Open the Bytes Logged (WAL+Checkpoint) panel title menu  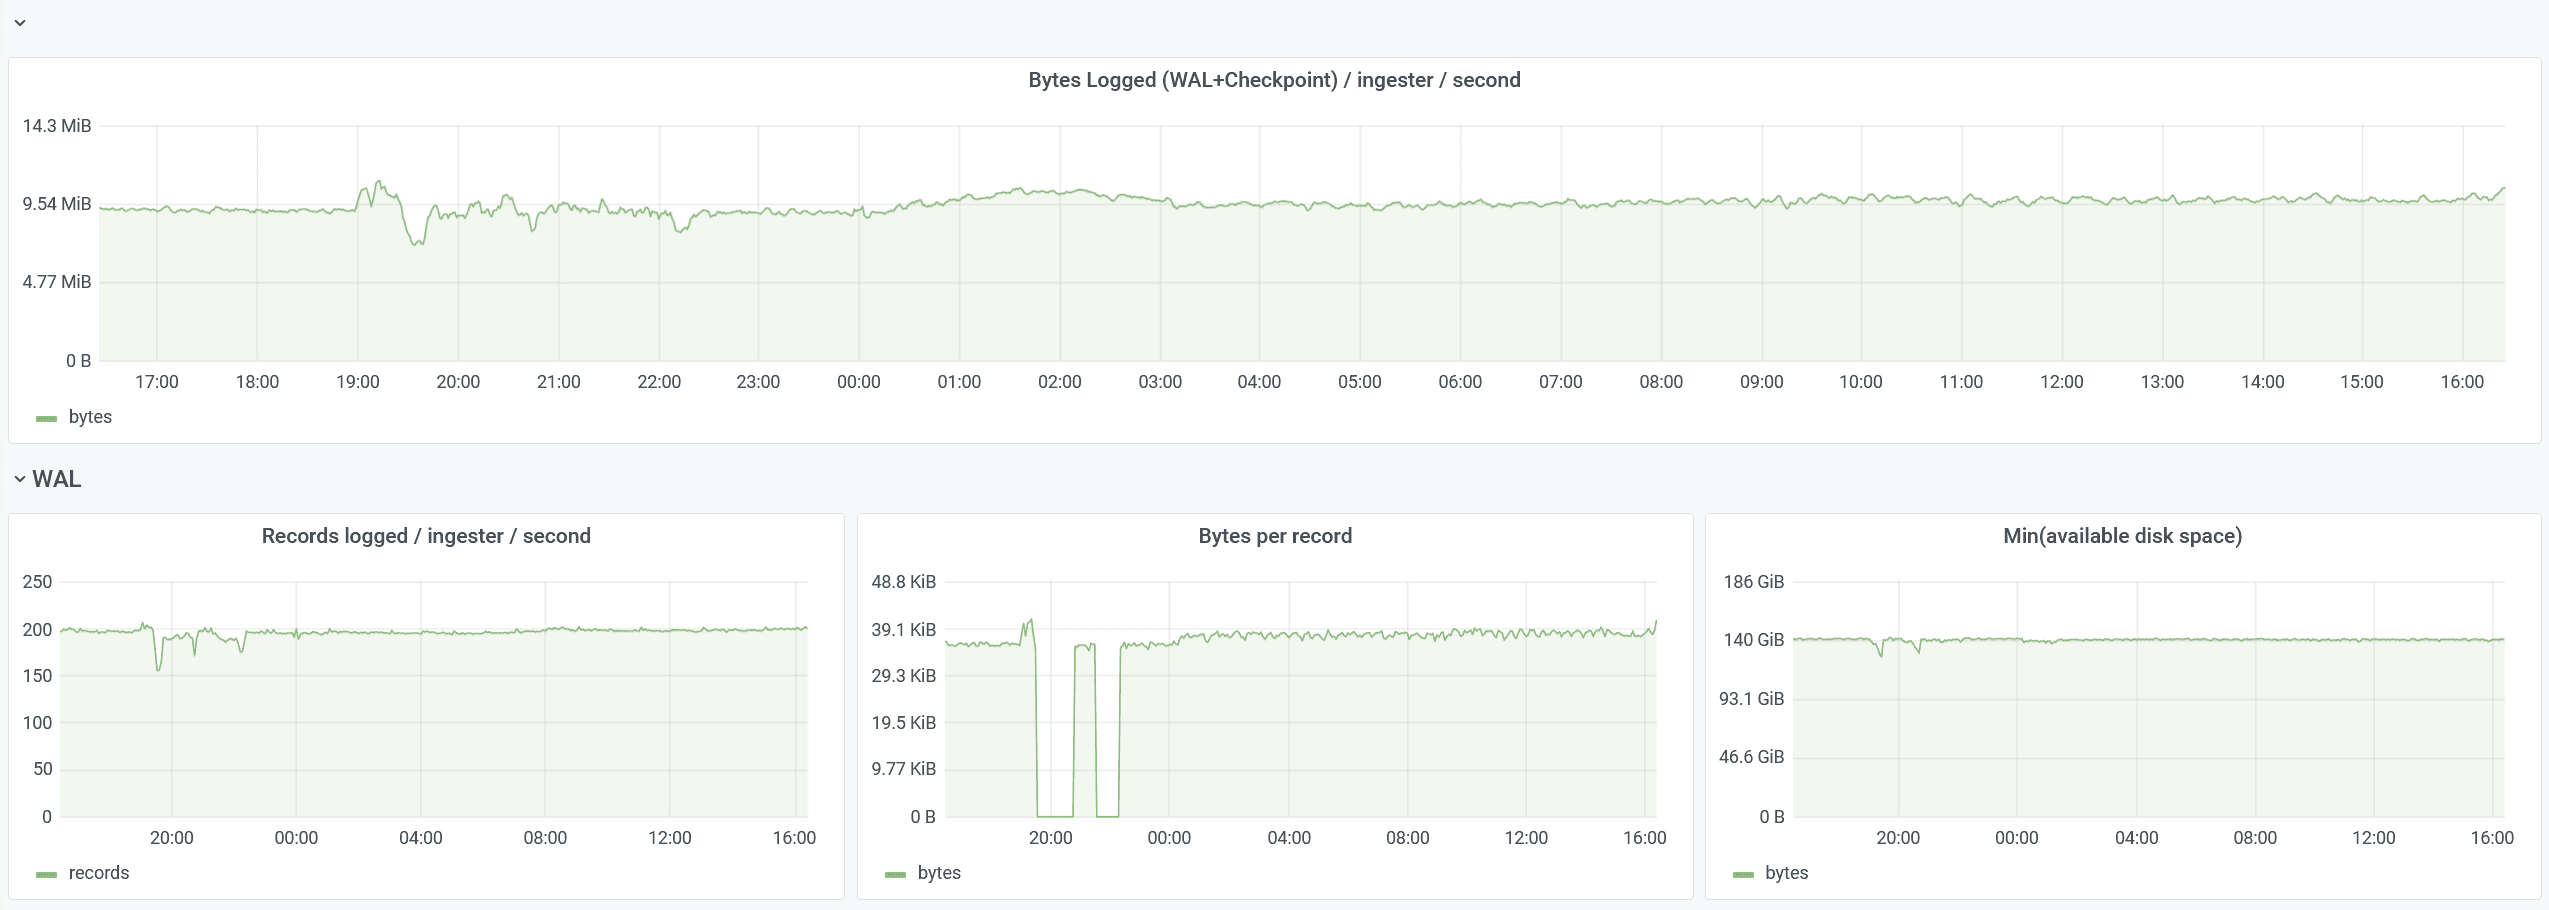1274,80
